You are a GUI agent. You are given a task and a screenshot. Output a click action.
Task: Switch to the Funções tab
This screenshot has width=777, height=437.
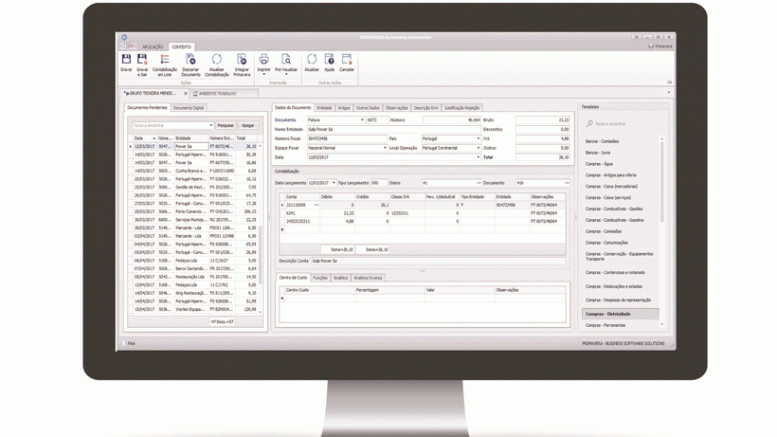[x=320, y=278]
